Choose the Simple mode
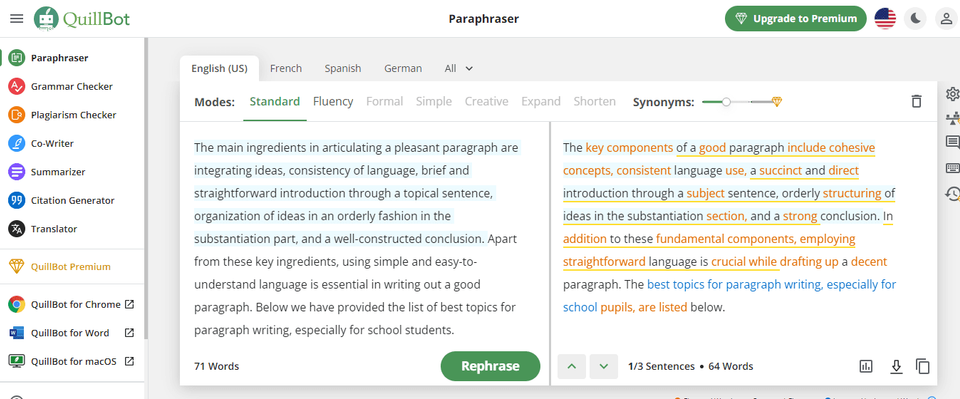 pos(434,102)
